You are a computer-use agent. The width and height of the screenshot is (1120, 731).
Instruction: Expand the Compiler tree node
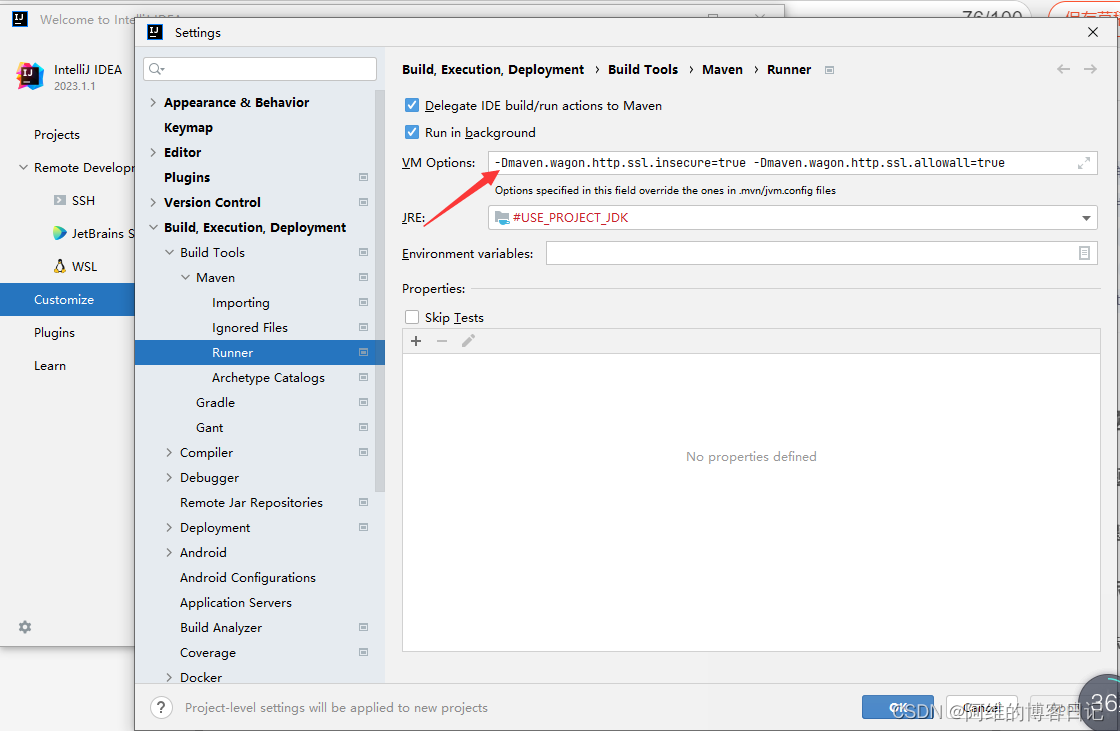(x=169, y=452)
